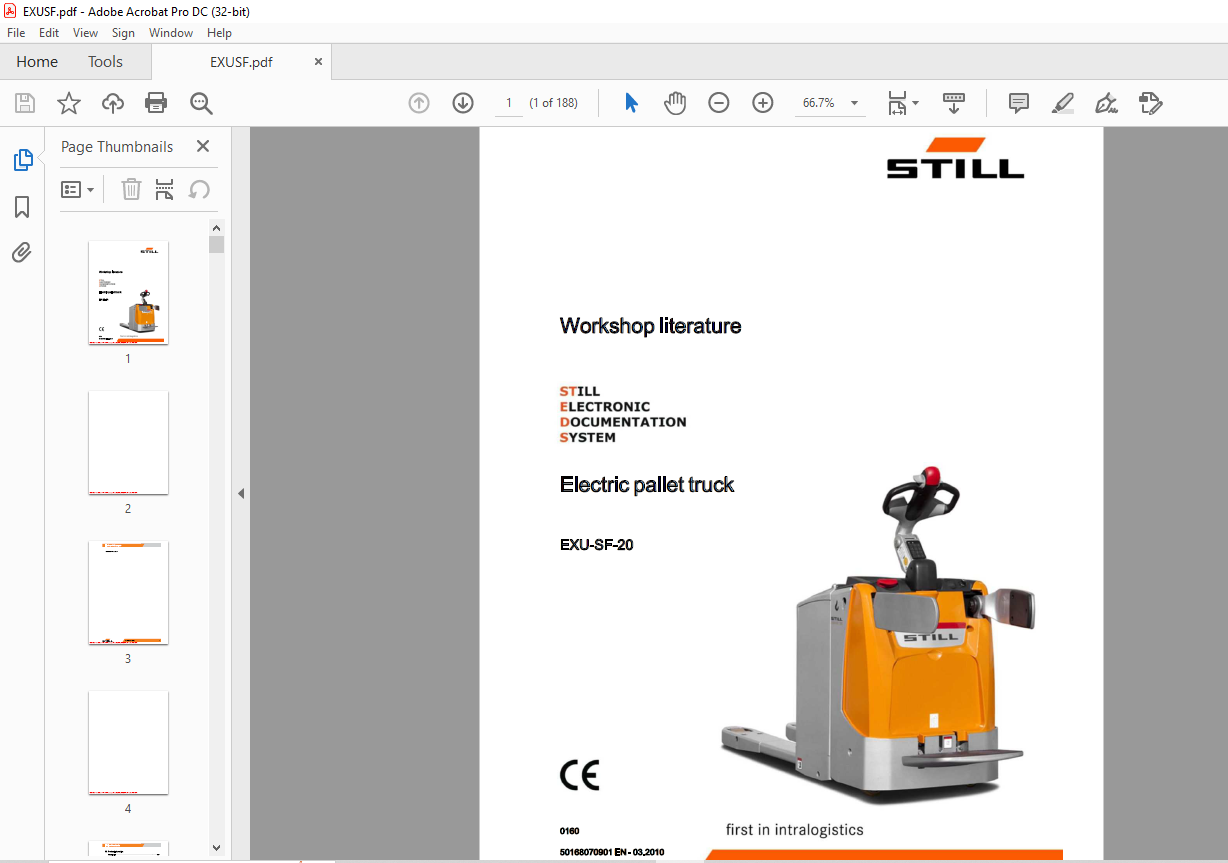Viewport: 1228px width, 863px height.
Task: Click the 66.7% zoom value field
Action: (819, 103)
